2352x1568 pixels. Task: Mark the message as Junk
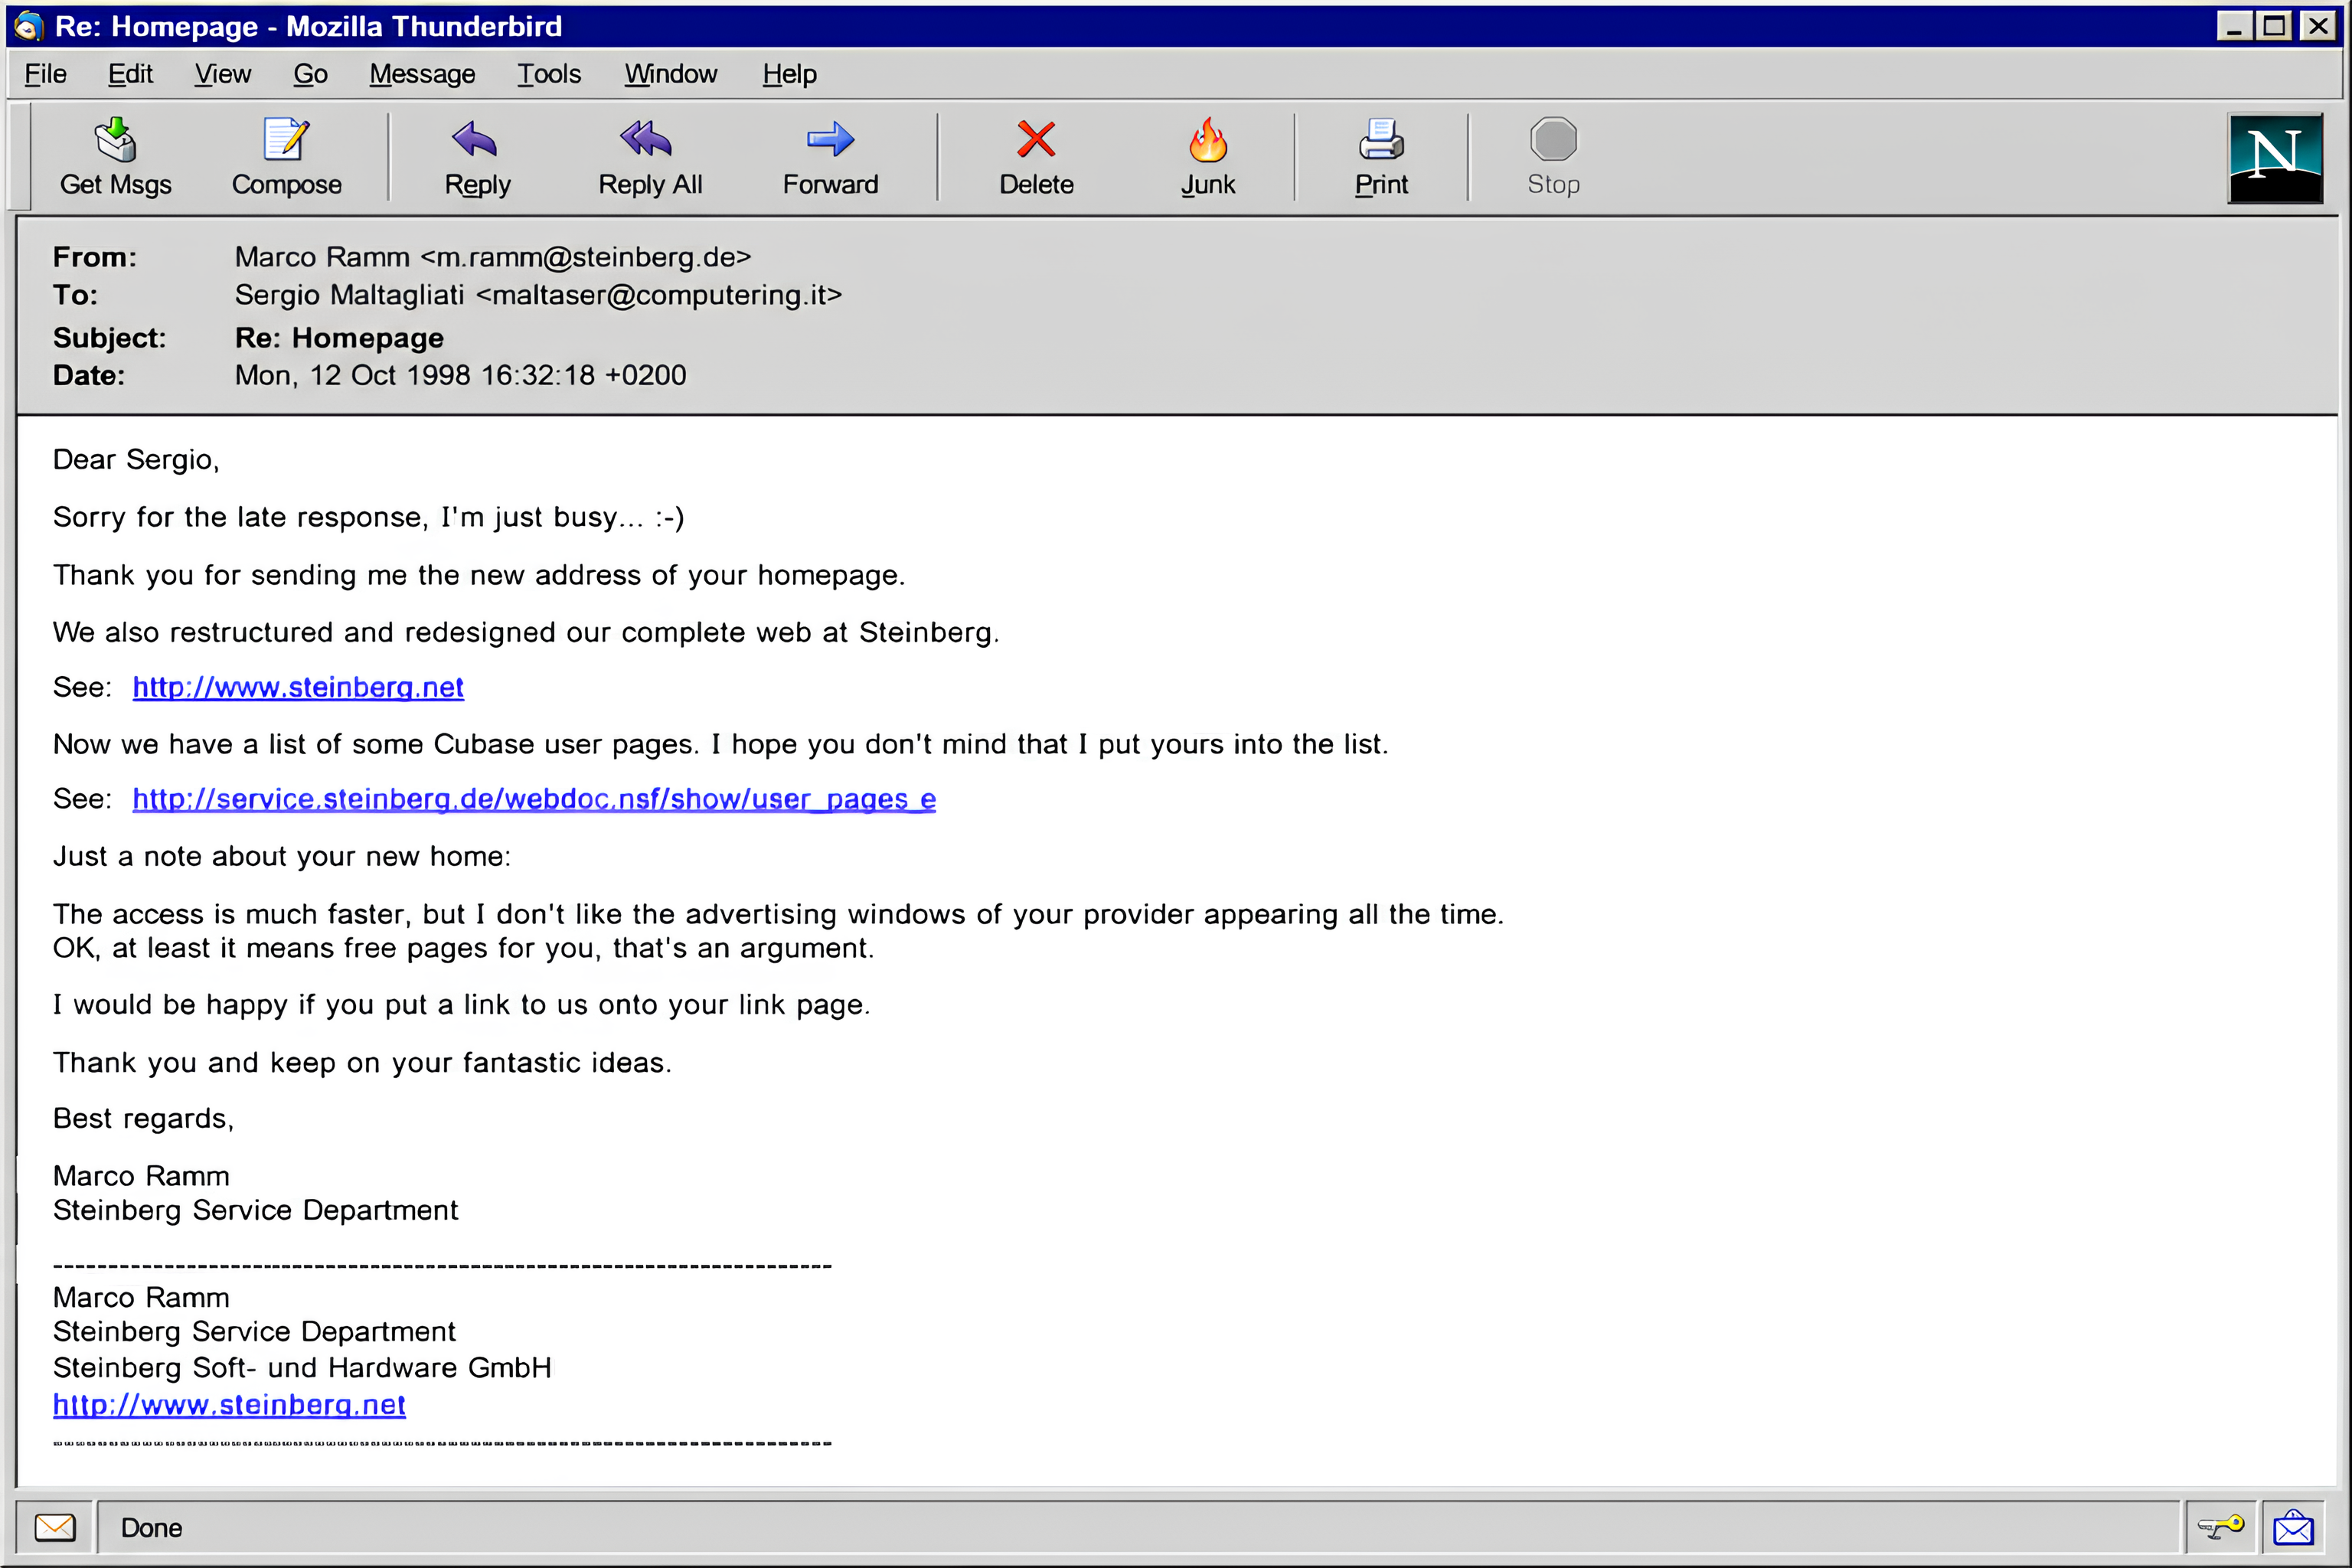click(1208, 158)
